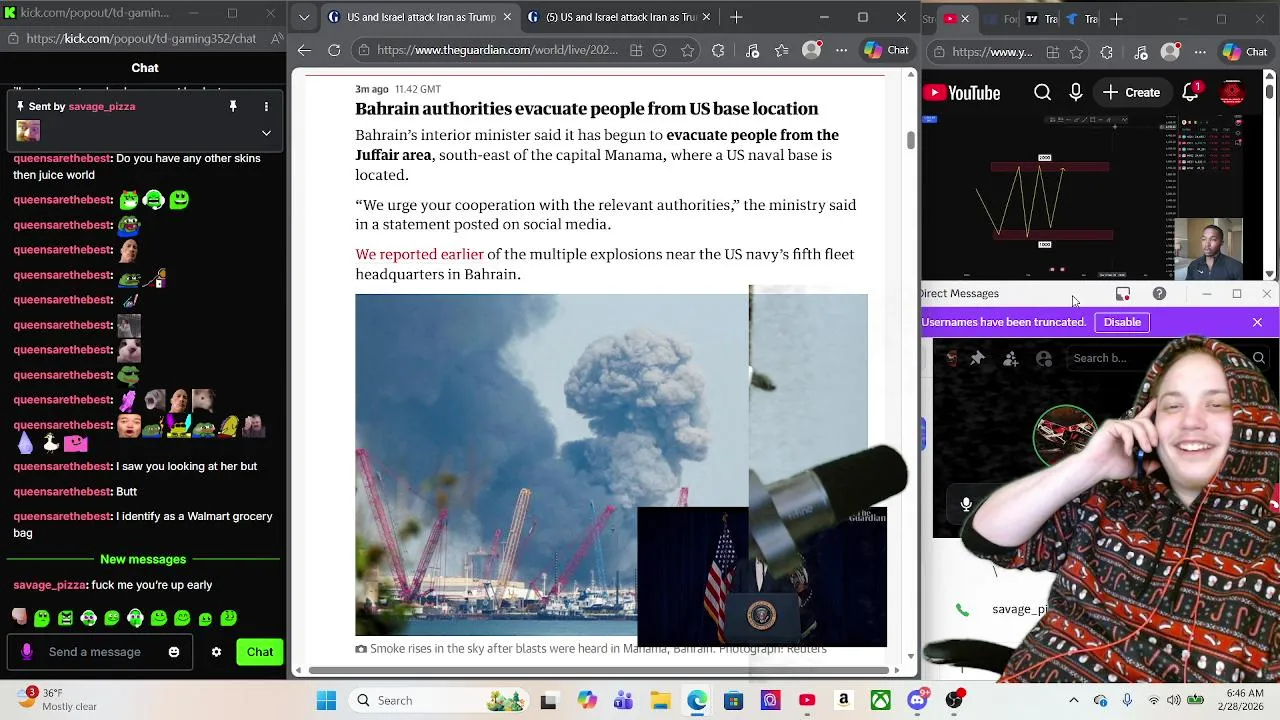Click the green phone icon beside savage_pizza
Viewport: 1280px width, 720px height.
point(962,610)
